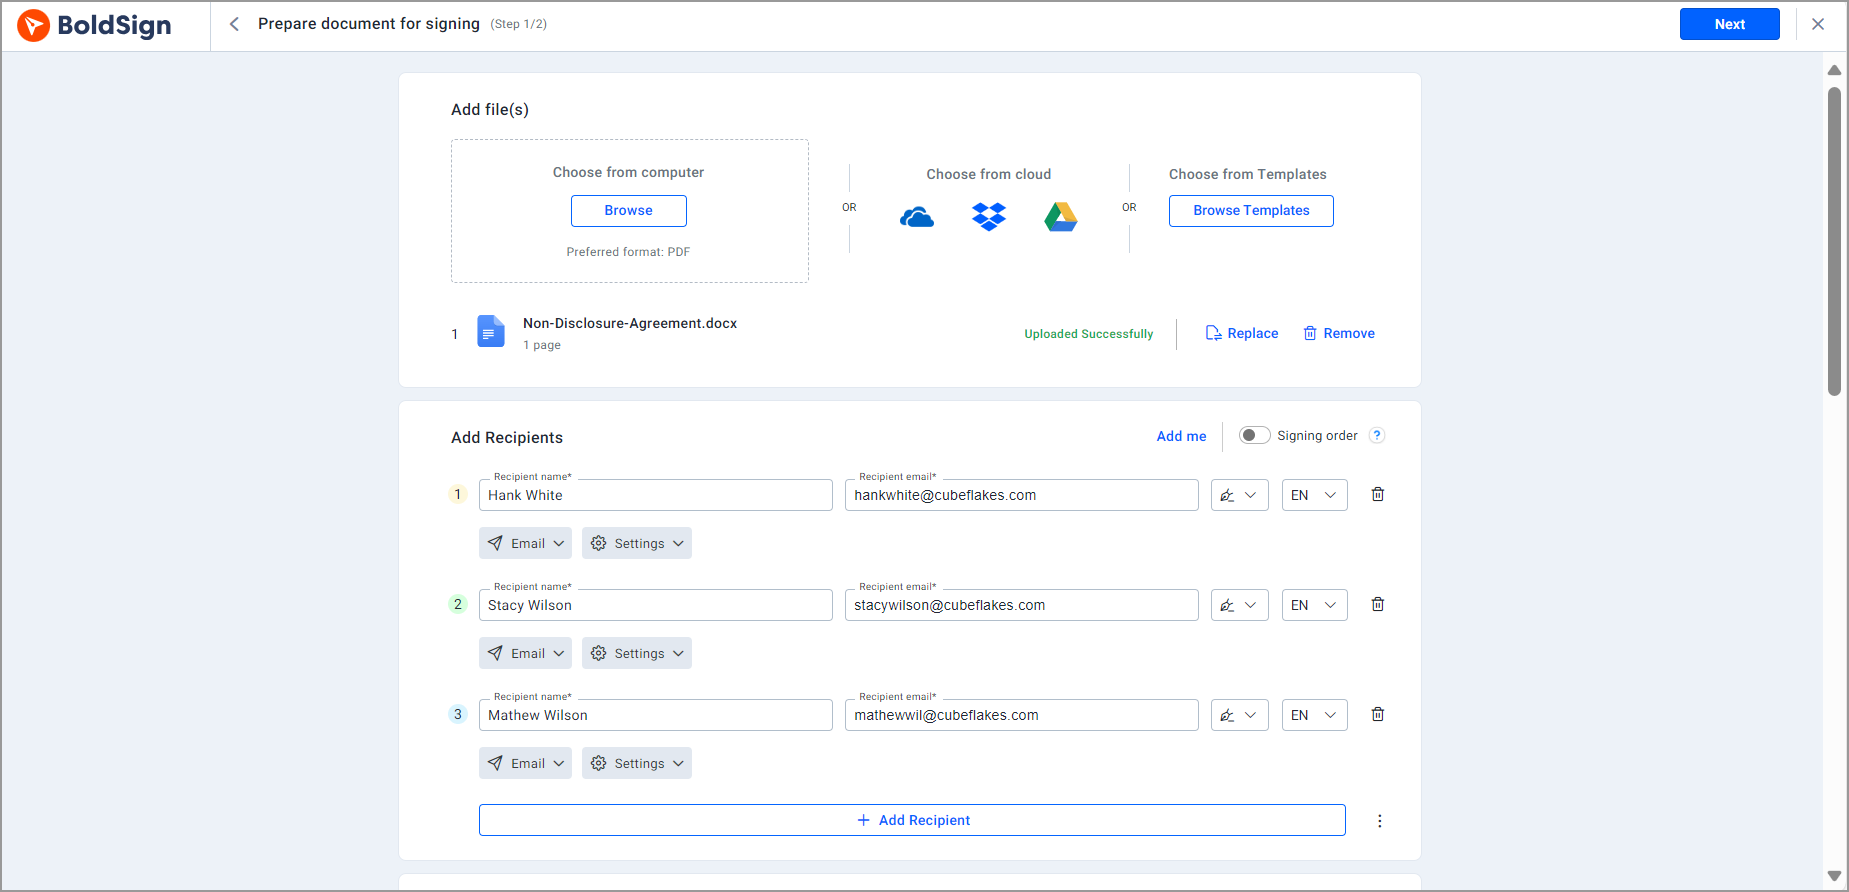Click the Next button
The height and width of the screenshot is (892, 1849).
pos(1730,24)
